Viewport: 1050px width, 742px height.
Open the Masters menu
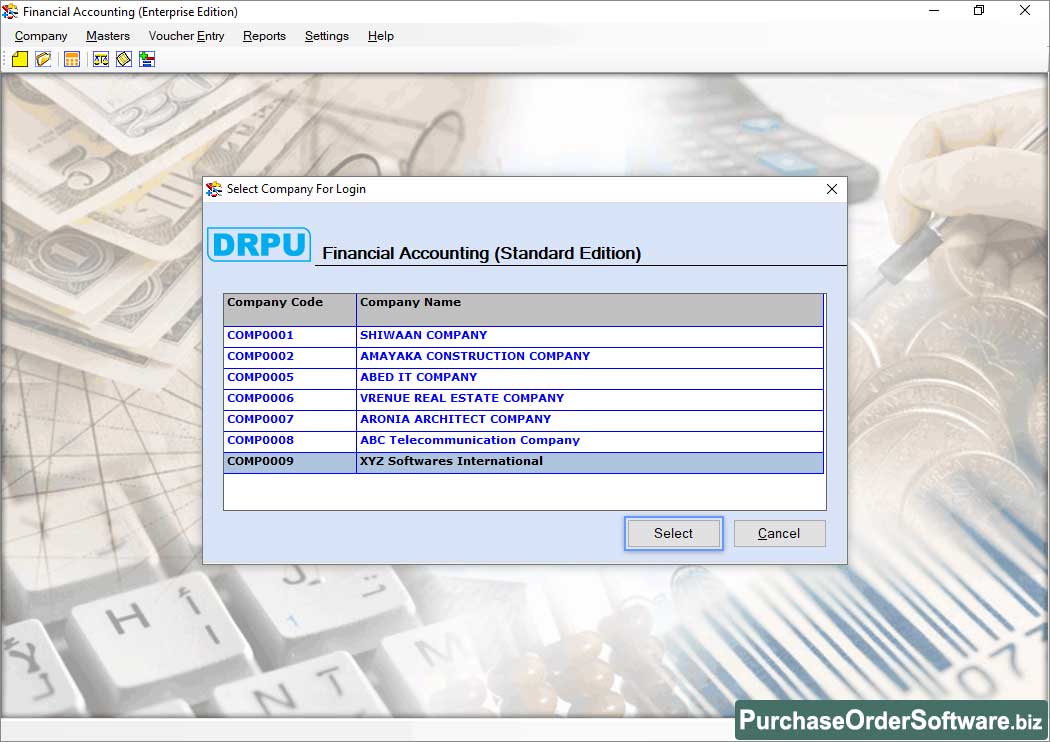(108, 36)
